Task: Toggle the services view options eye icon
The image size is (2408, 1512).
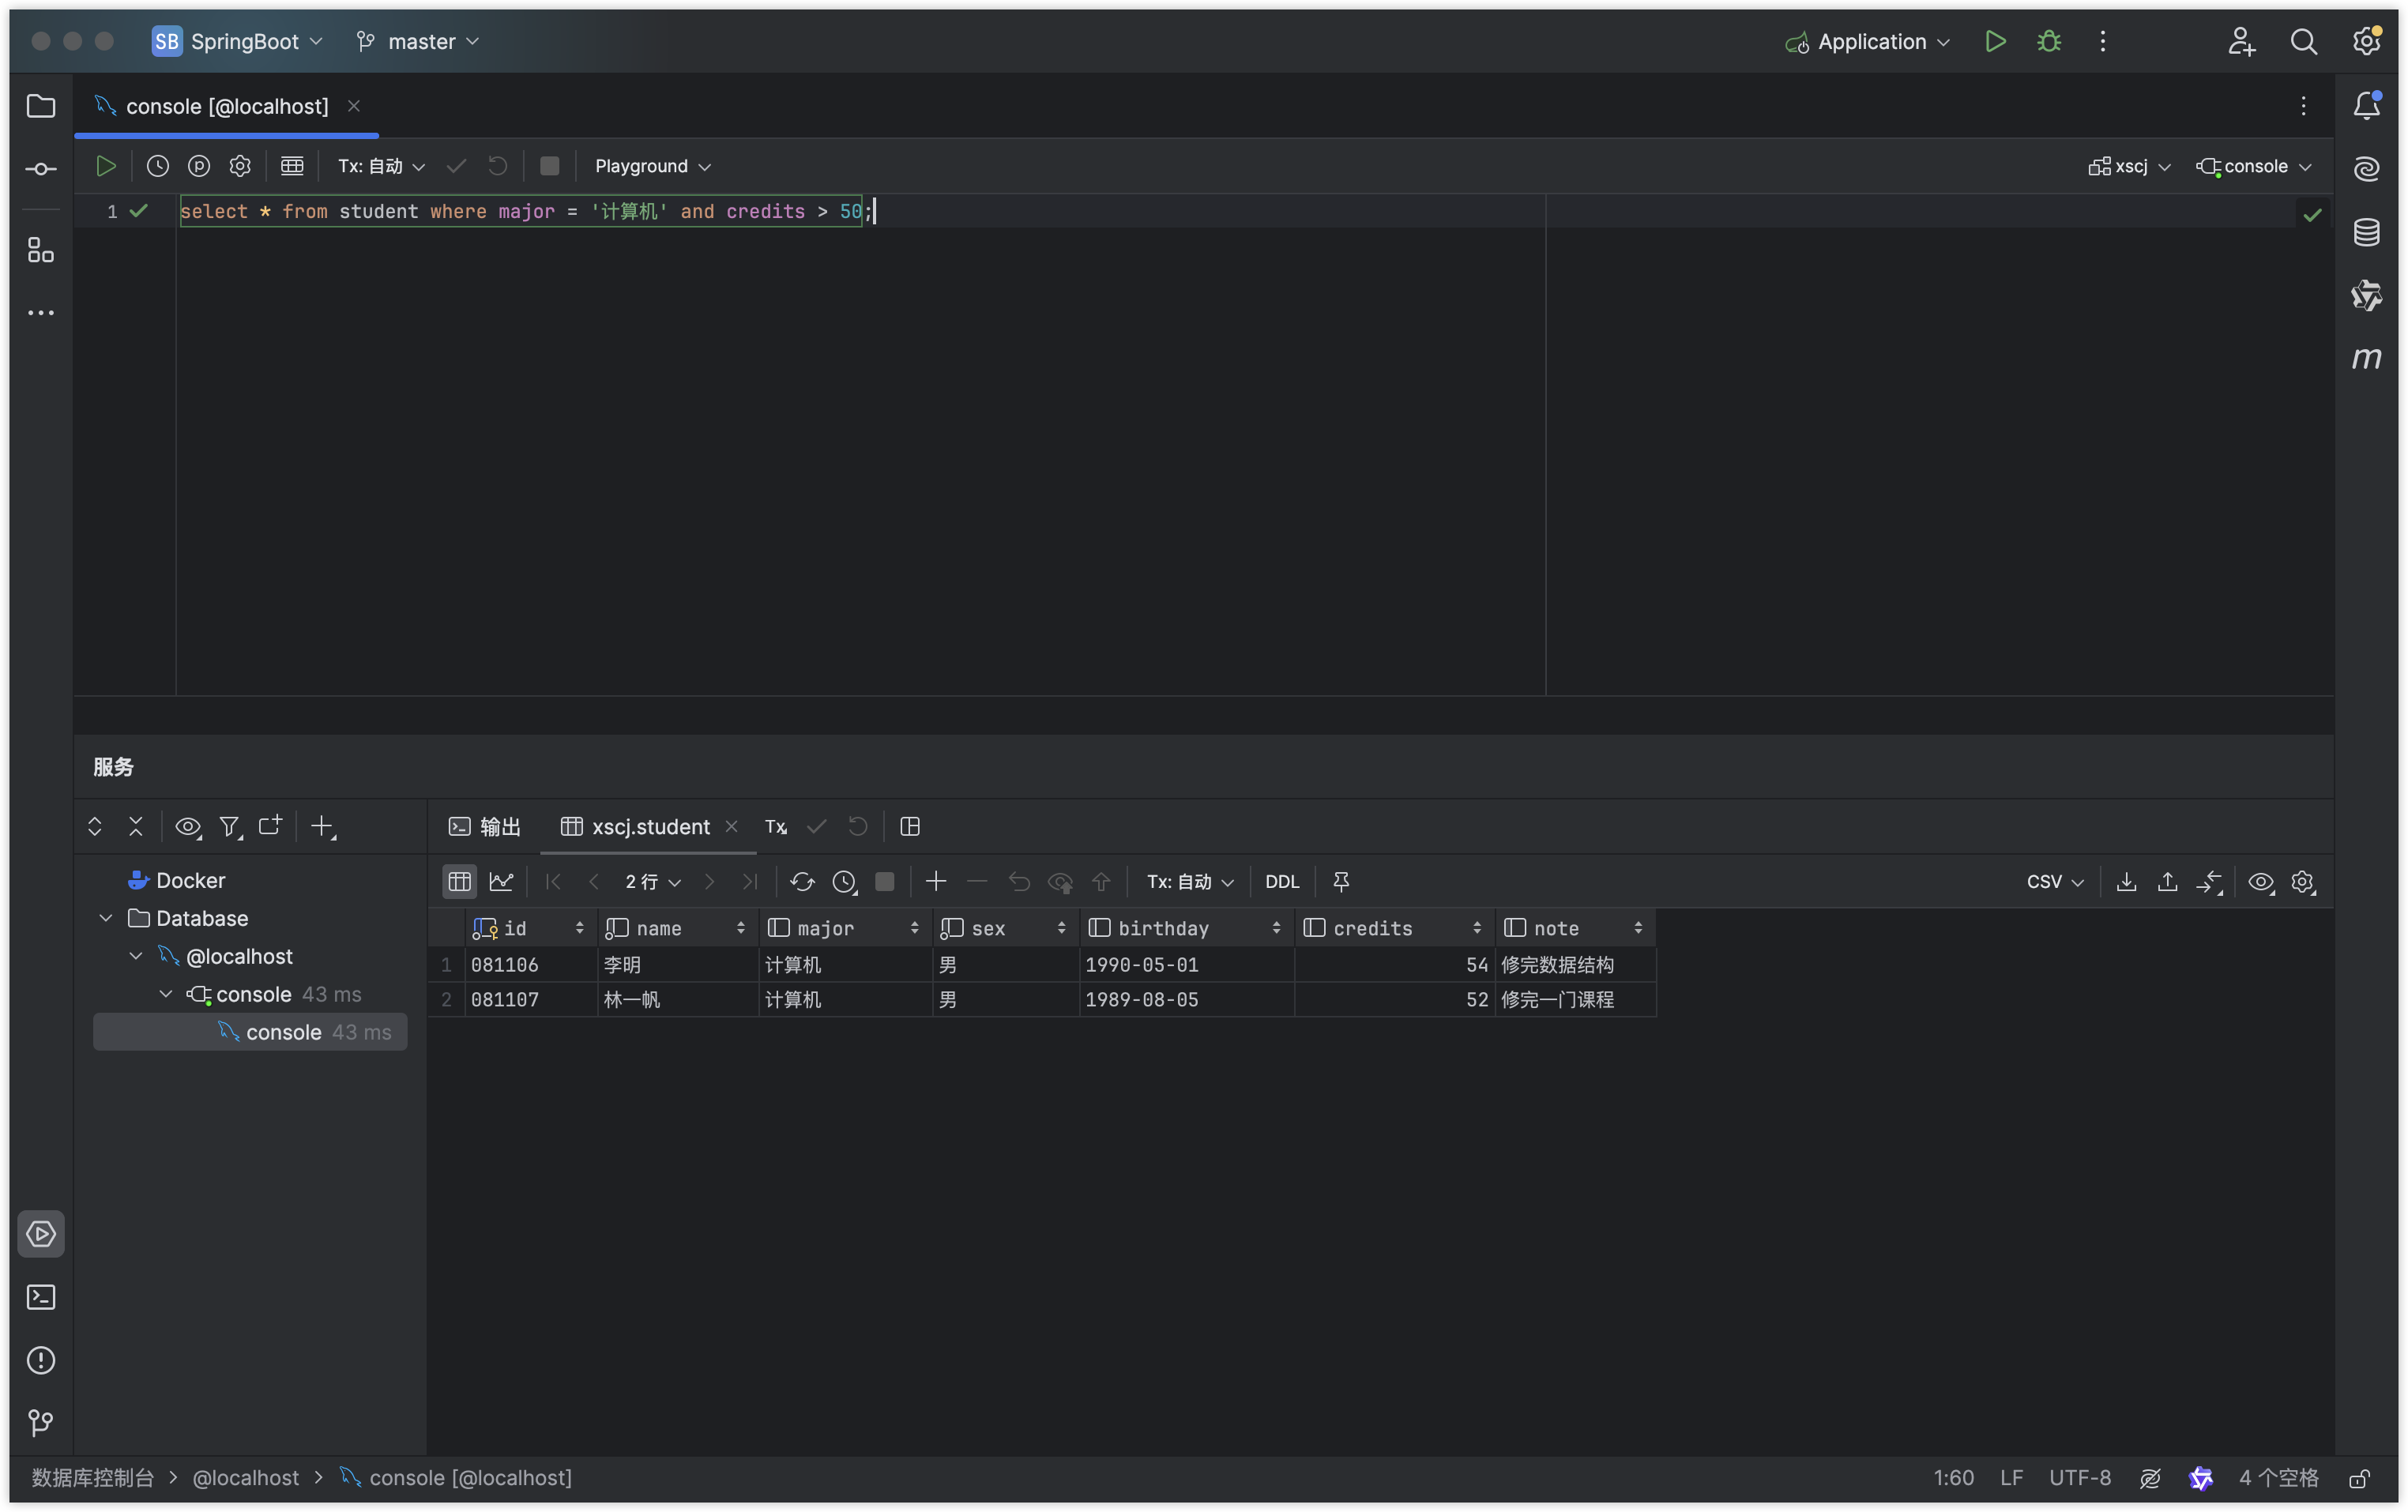Action: pos(187,827)
